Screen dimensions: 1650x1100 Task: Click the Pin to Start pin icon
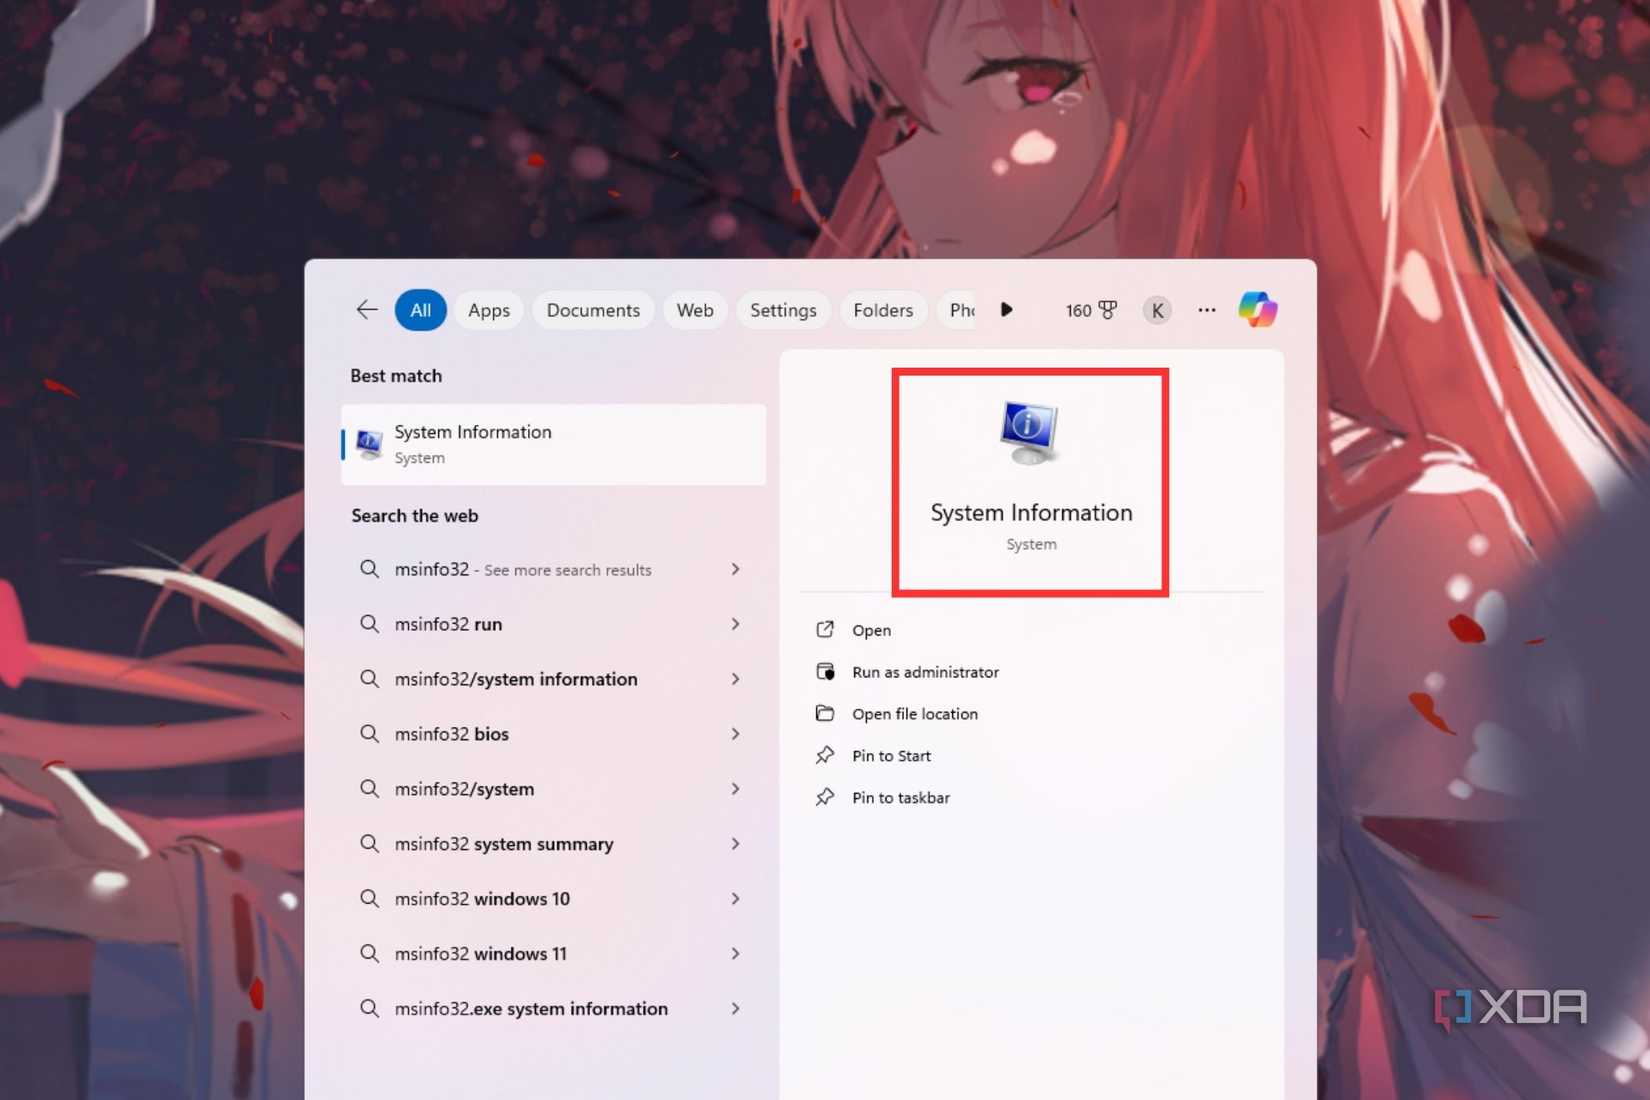[825, 756]
